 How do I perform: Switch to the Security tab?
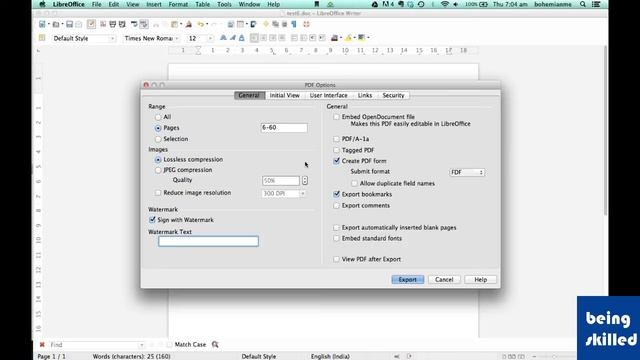click(393, 95)
